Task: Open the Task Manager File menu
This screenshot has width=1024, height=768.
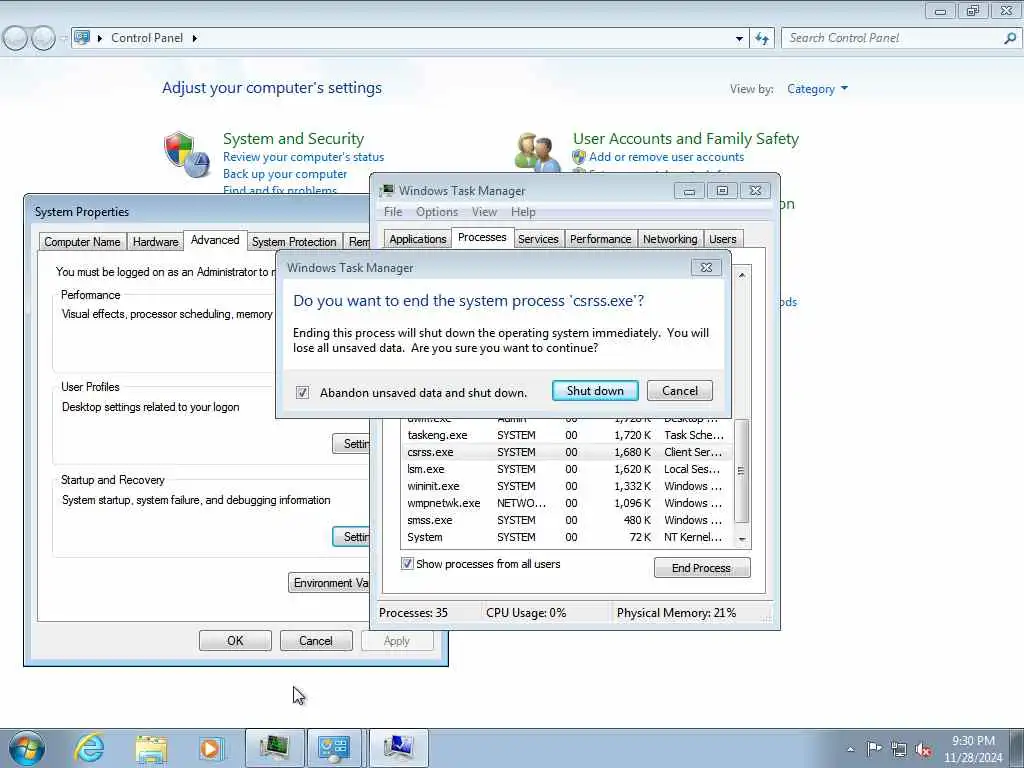Action: tap(393, 212)
